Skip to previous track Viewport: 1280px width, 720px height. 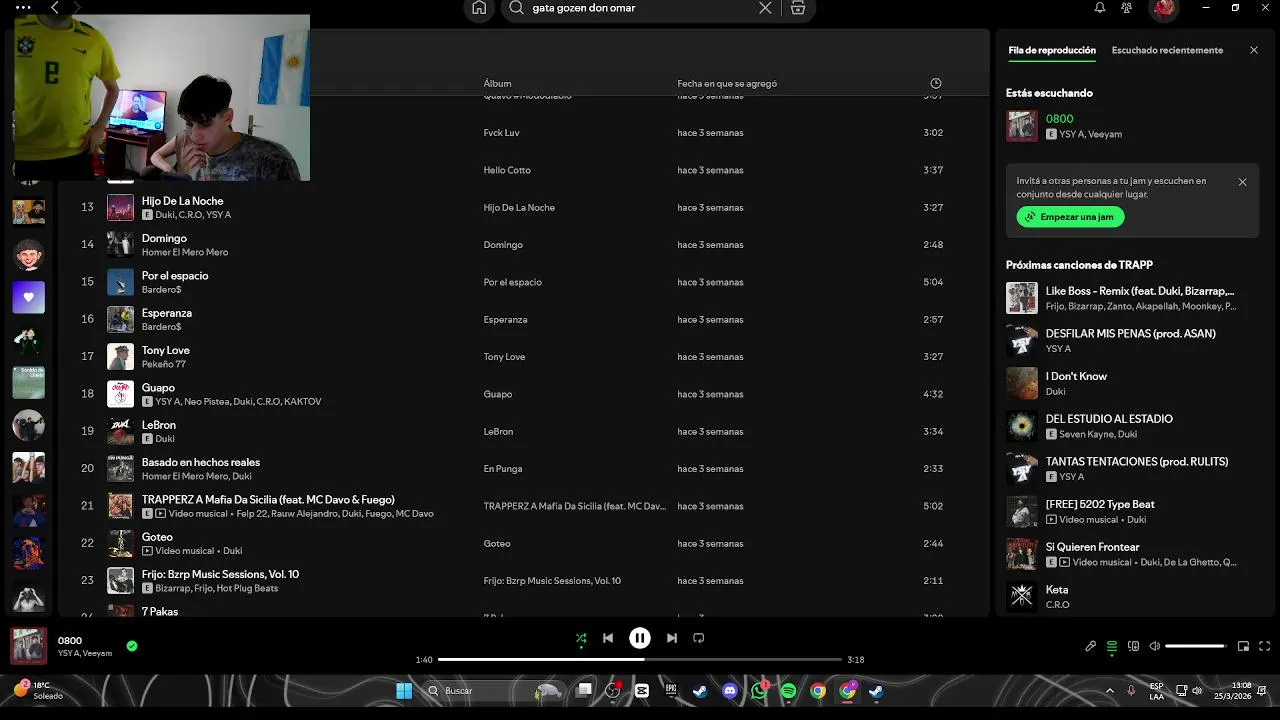(x=608, y=638)
